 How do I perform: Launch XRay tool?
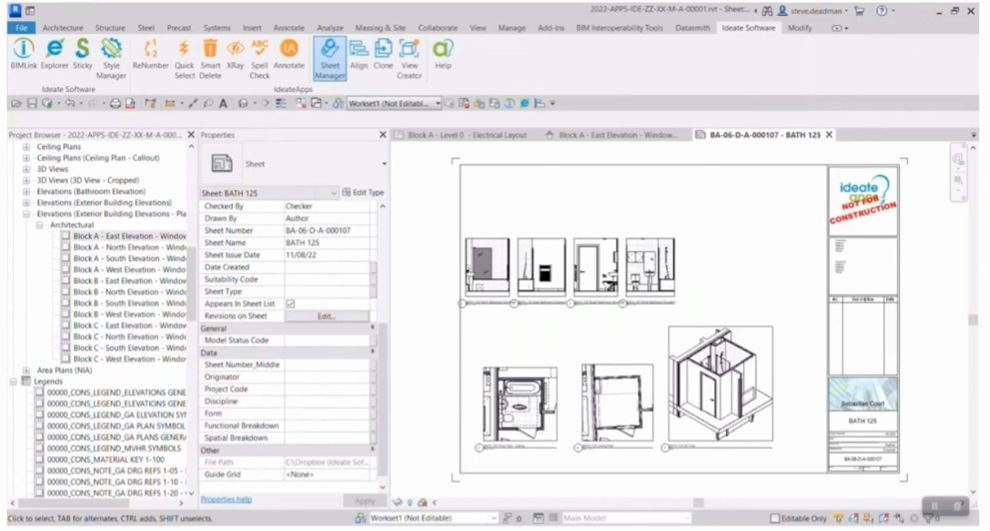[x=235, y=54]
